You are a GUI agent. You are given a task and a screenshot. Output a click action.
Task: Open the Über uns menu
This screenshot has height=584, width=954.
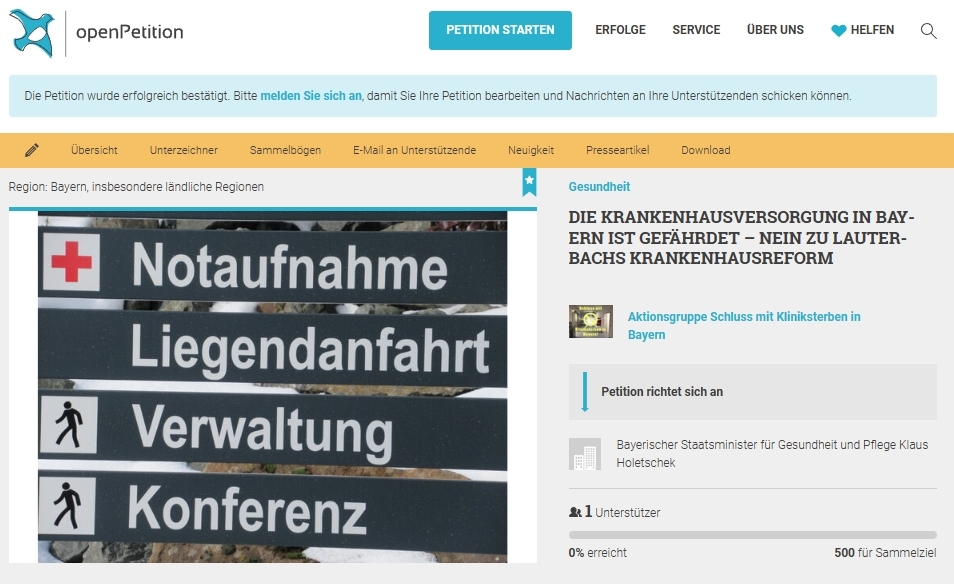click(x=775, y=30)
